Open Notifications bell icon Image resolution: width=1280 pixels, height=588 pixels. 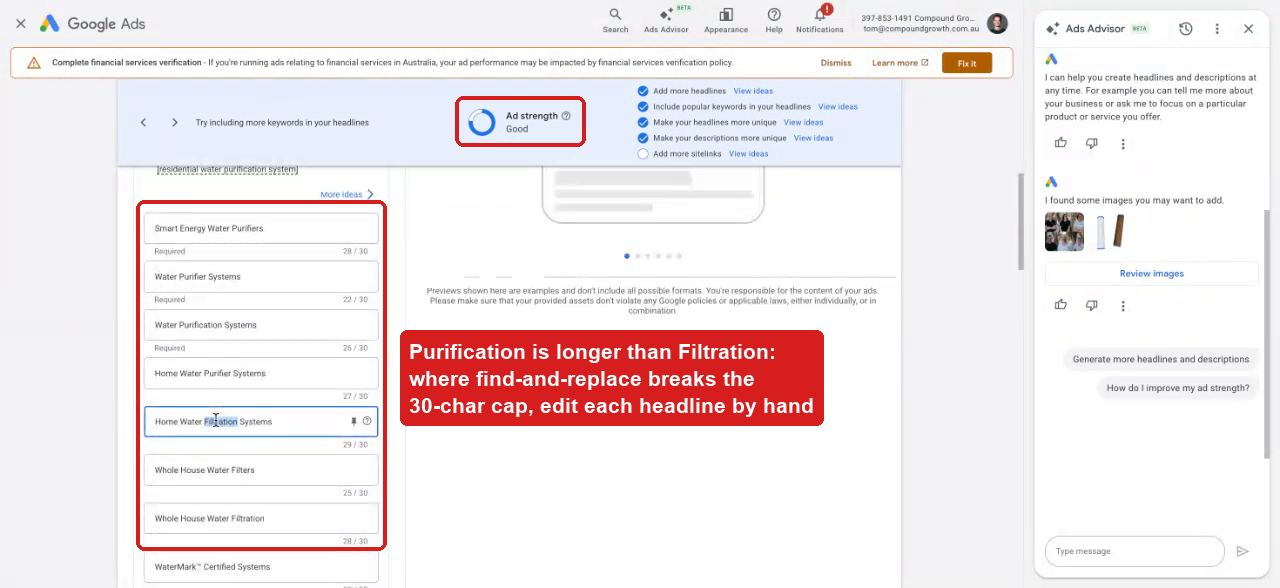(x=820, y=19)
